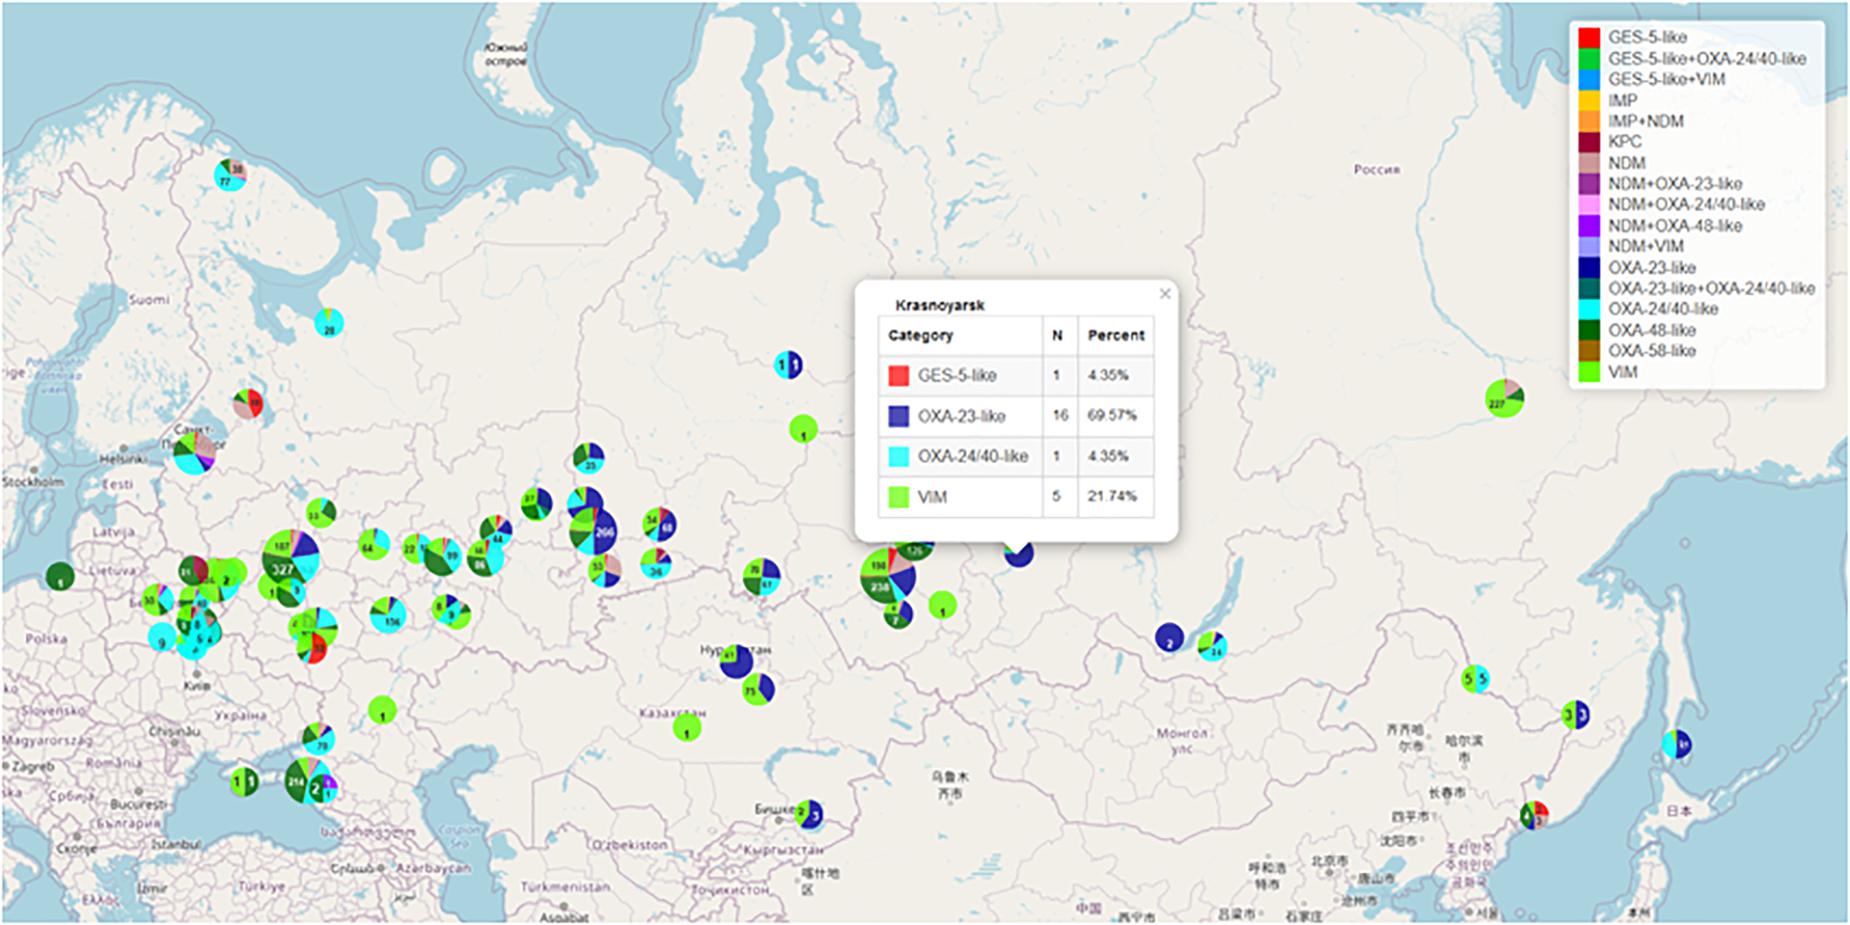
Task: Click the pie marker labeled 99
Action: click(441, 556)
